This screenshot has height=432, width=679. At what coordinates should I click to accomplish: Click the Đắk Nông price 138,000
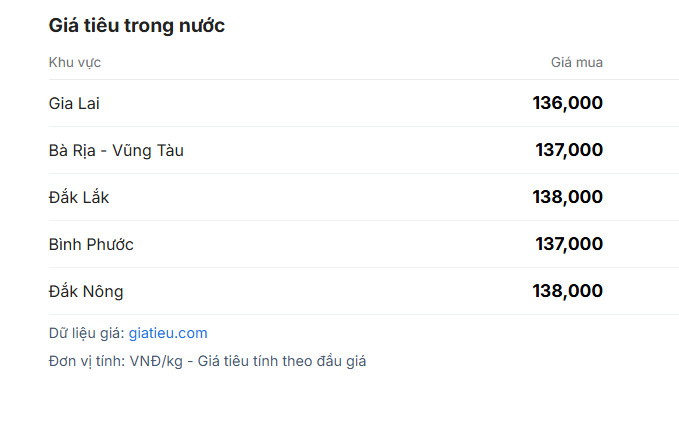[567, 291]
